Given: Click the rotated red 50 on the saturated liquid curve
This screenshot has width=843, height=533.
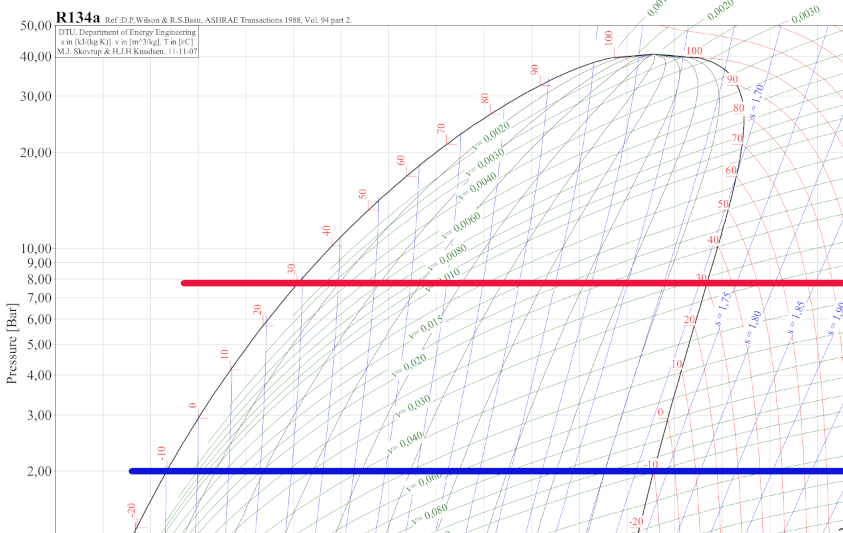Looking at the screenshot, I should (x=363, y=194).
